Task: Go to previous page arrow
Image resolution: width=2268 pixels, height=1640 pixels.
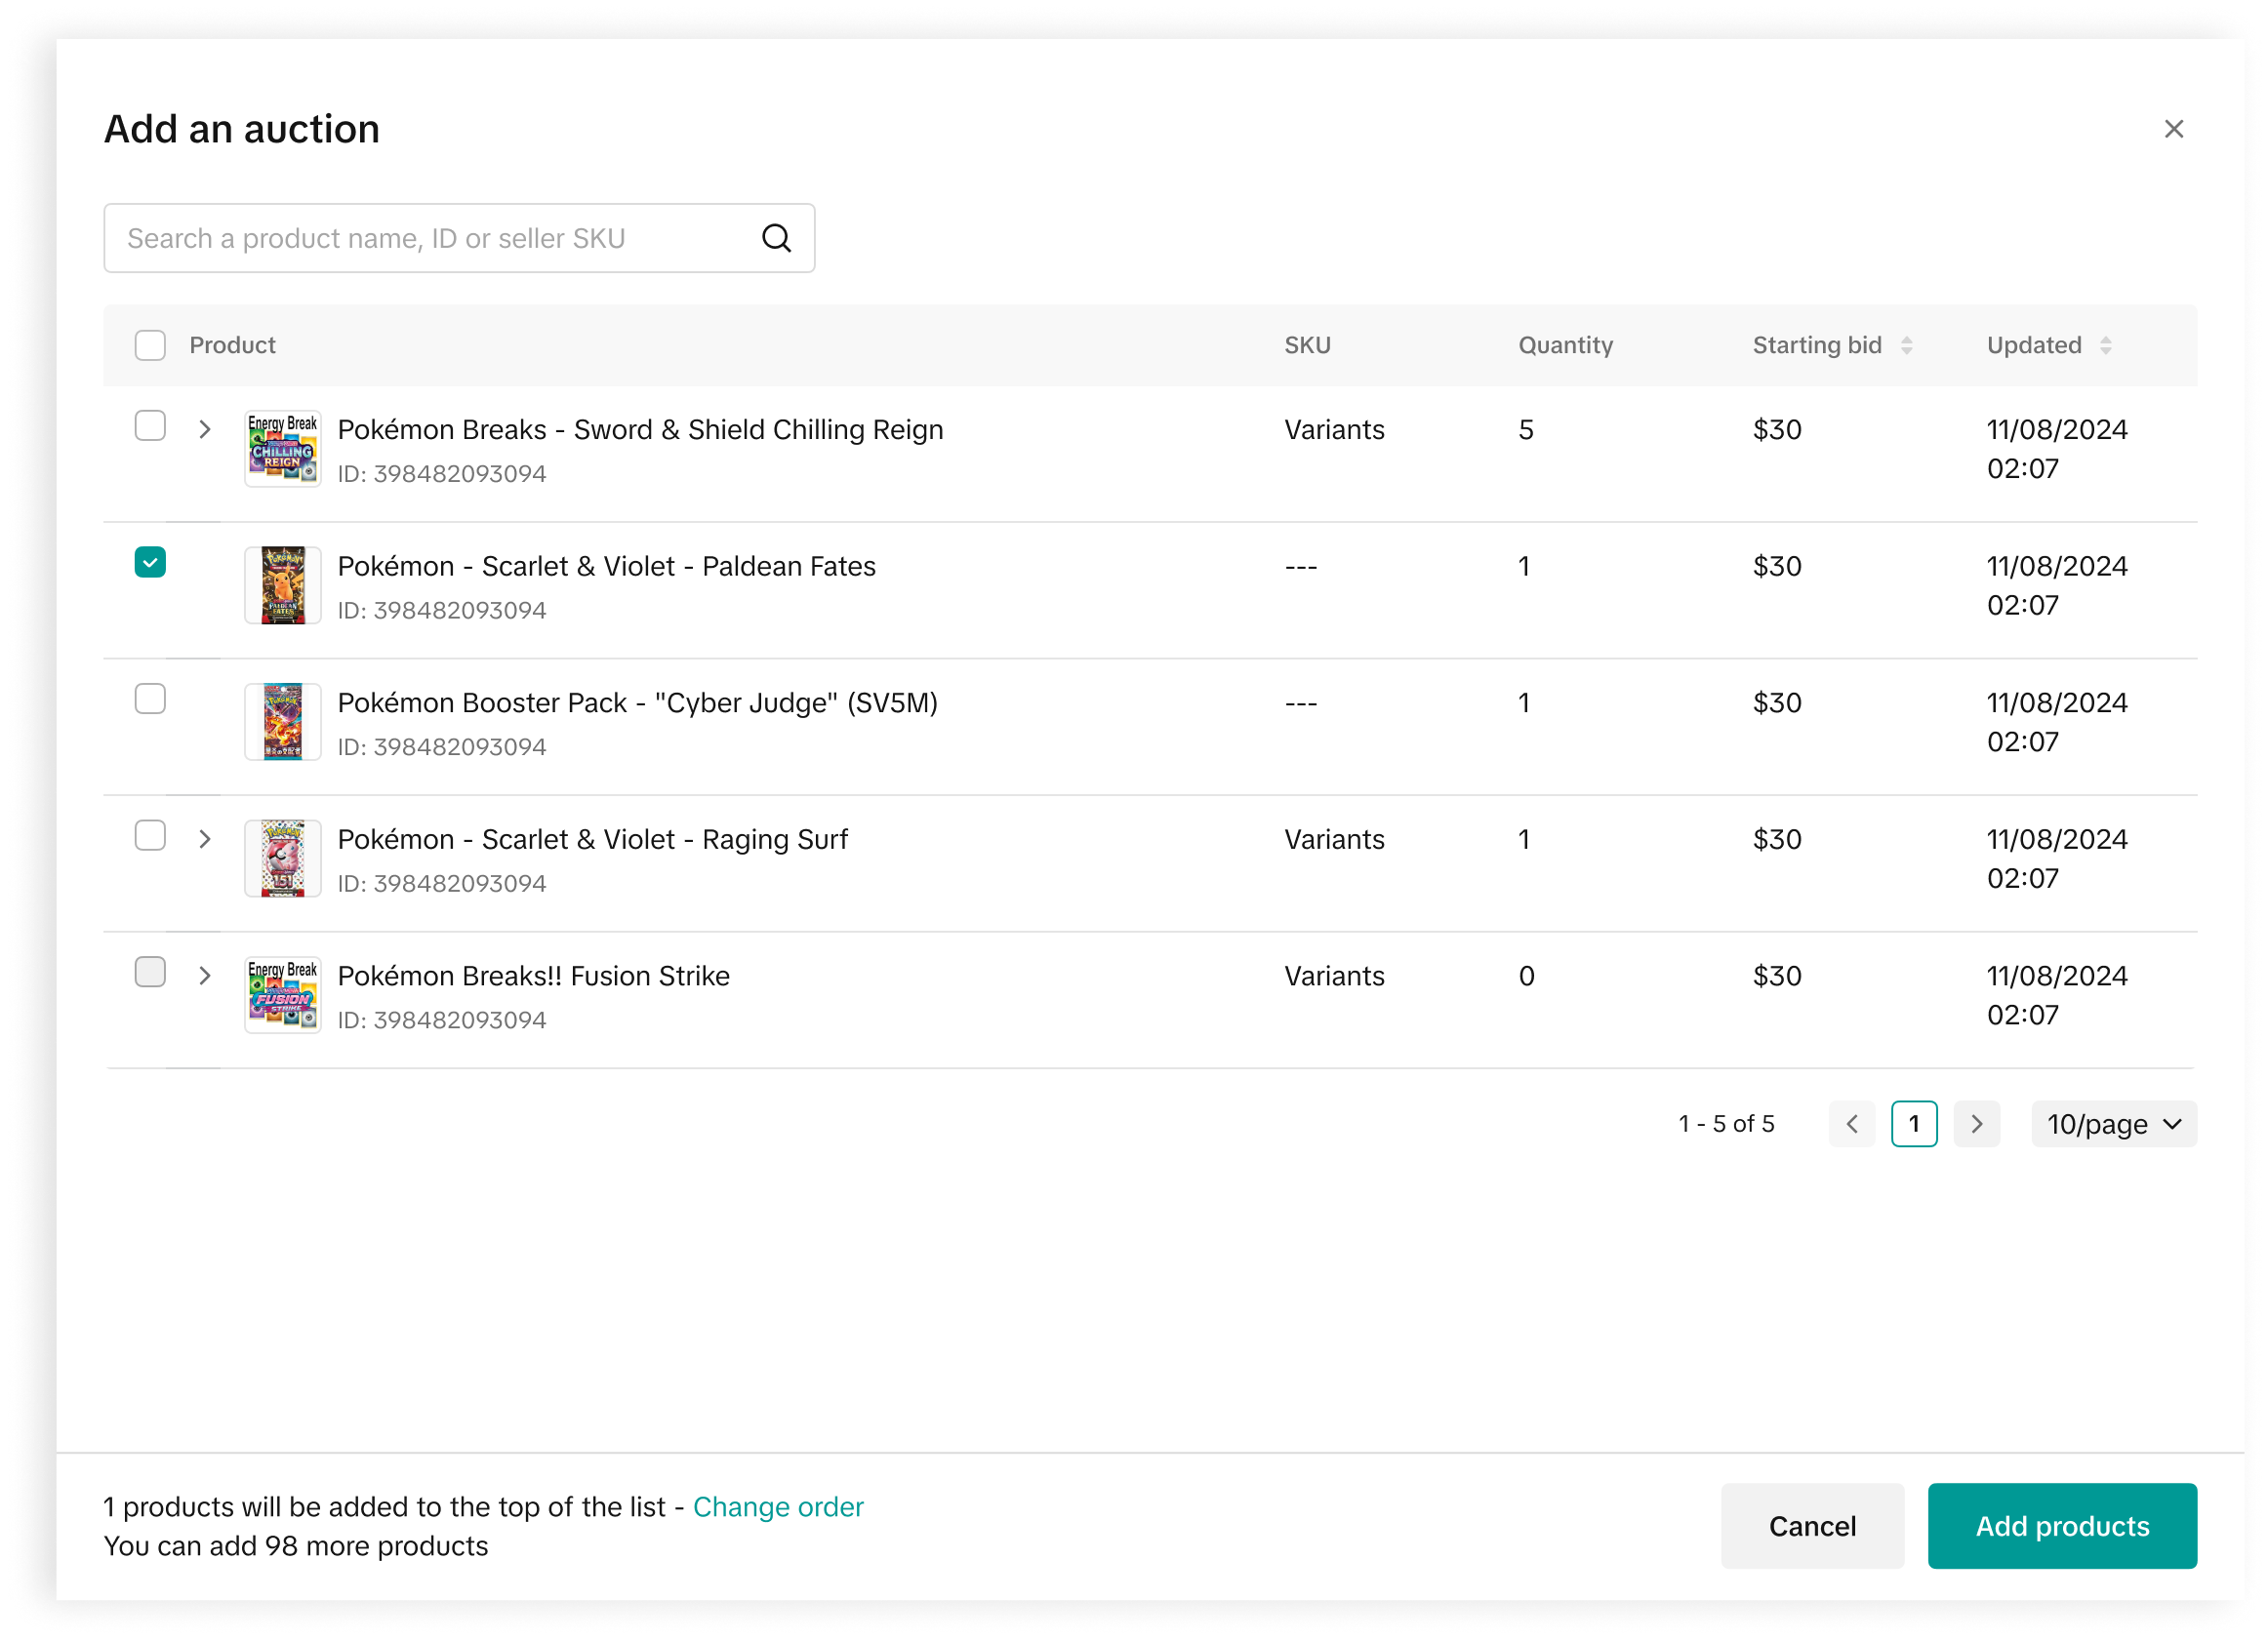Action: (1851, 1124)
